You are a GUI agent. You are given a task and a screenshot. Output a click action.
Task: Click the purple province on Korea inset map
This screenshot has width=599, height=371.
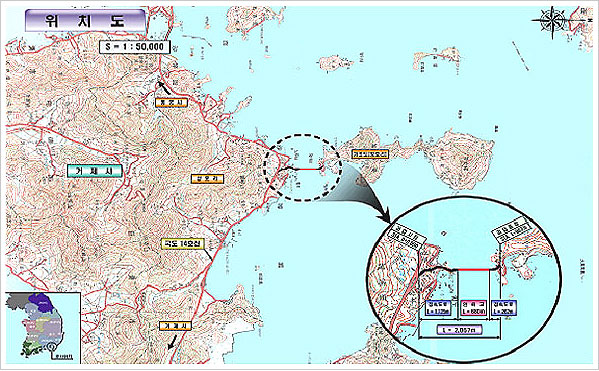[42, 303]
